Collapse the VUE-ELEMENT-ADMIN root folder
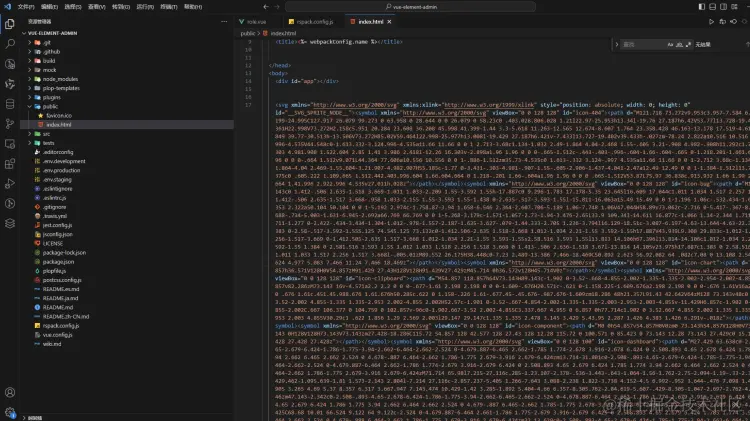Image resolution: width=750 pixels, height=421 pixels. (127, 33)
